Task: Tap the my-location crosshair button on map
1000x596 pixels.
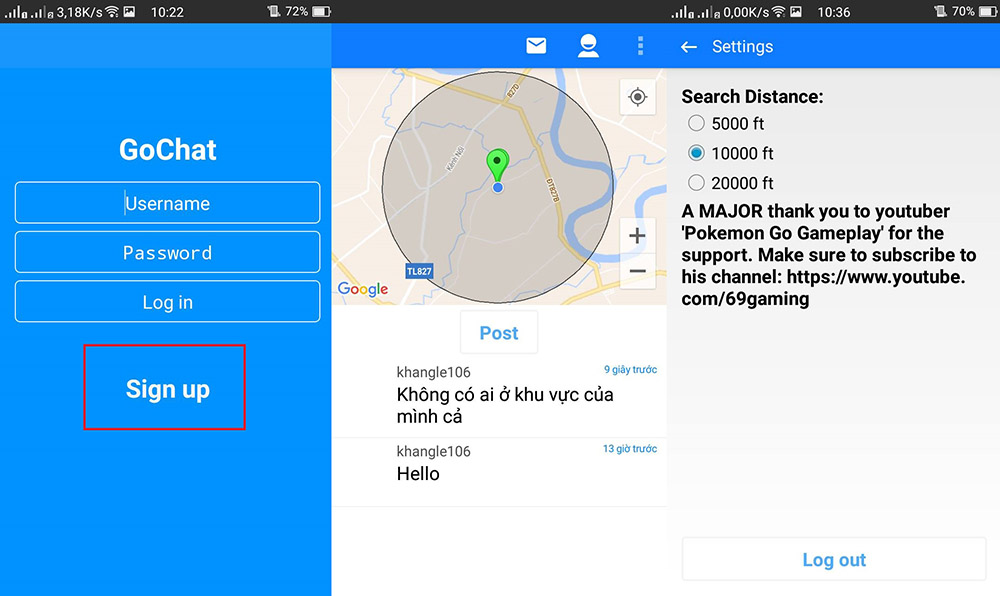Action: point(637,97)
